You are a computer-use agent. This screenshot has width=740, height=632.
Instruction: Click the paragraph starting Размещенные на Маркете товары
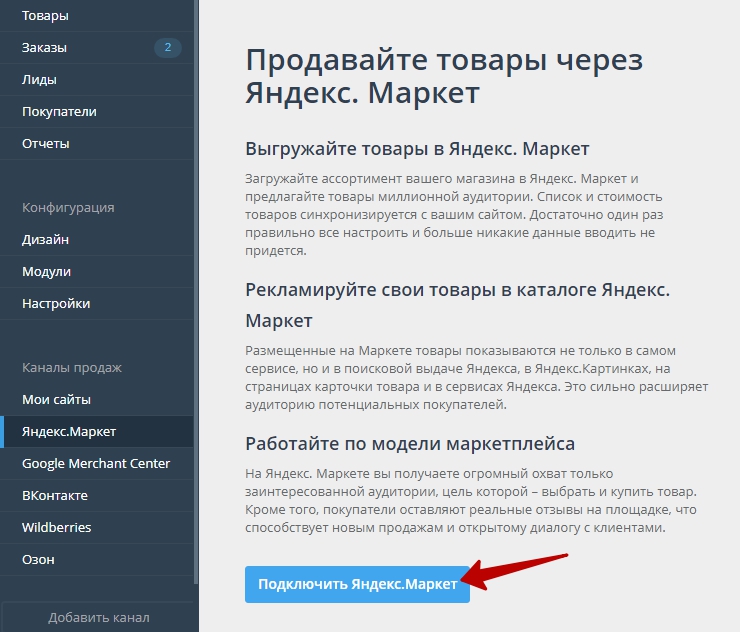pyautogui.click(x=477, y=378)
